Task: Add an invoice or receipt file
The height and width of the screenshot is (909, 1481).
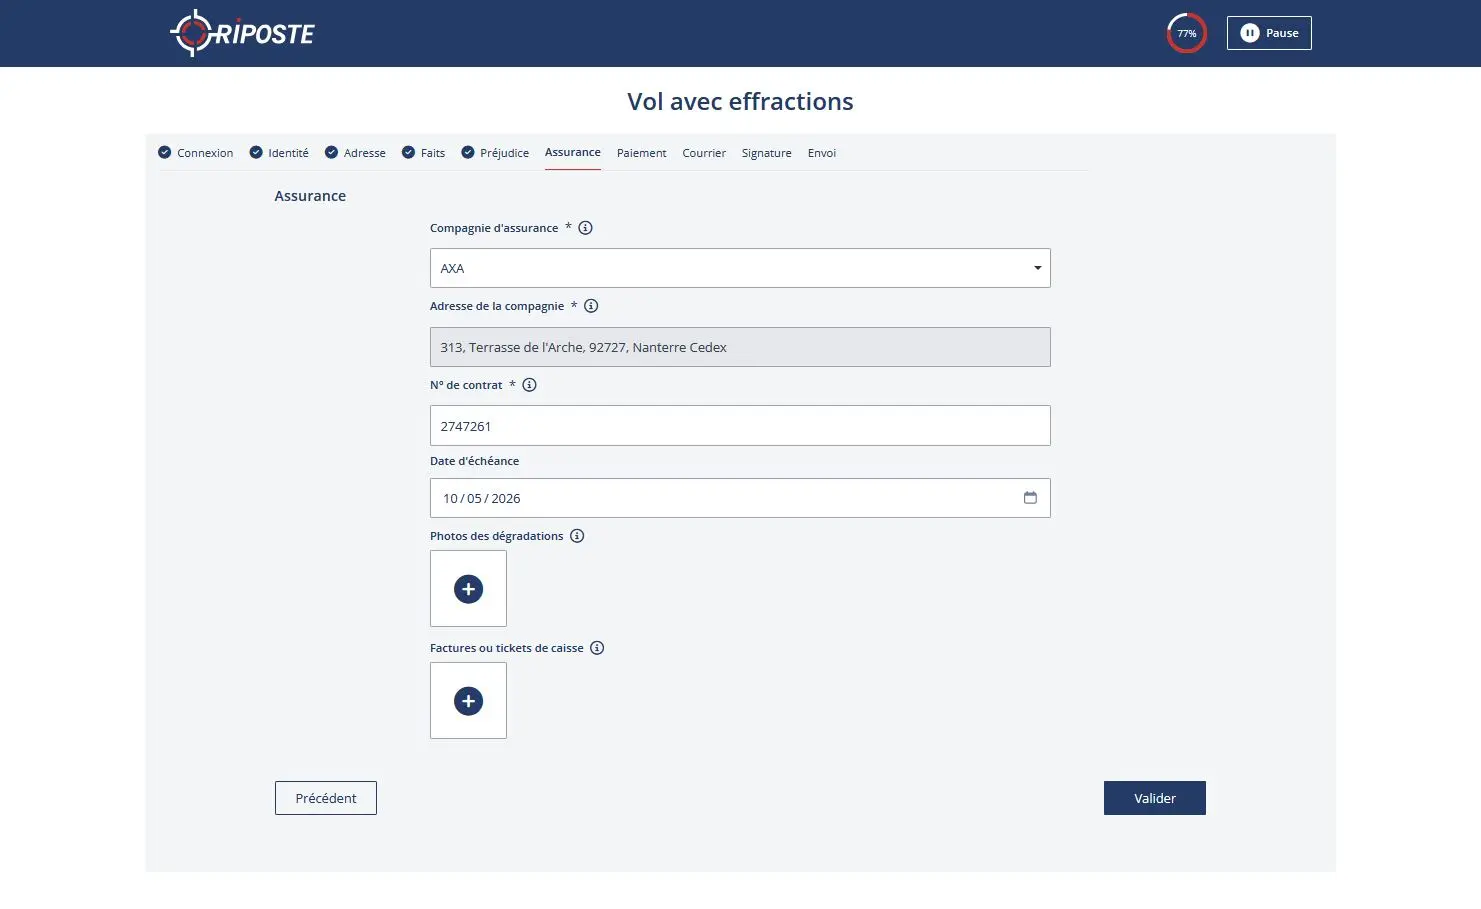Action: tap(468, 701)
